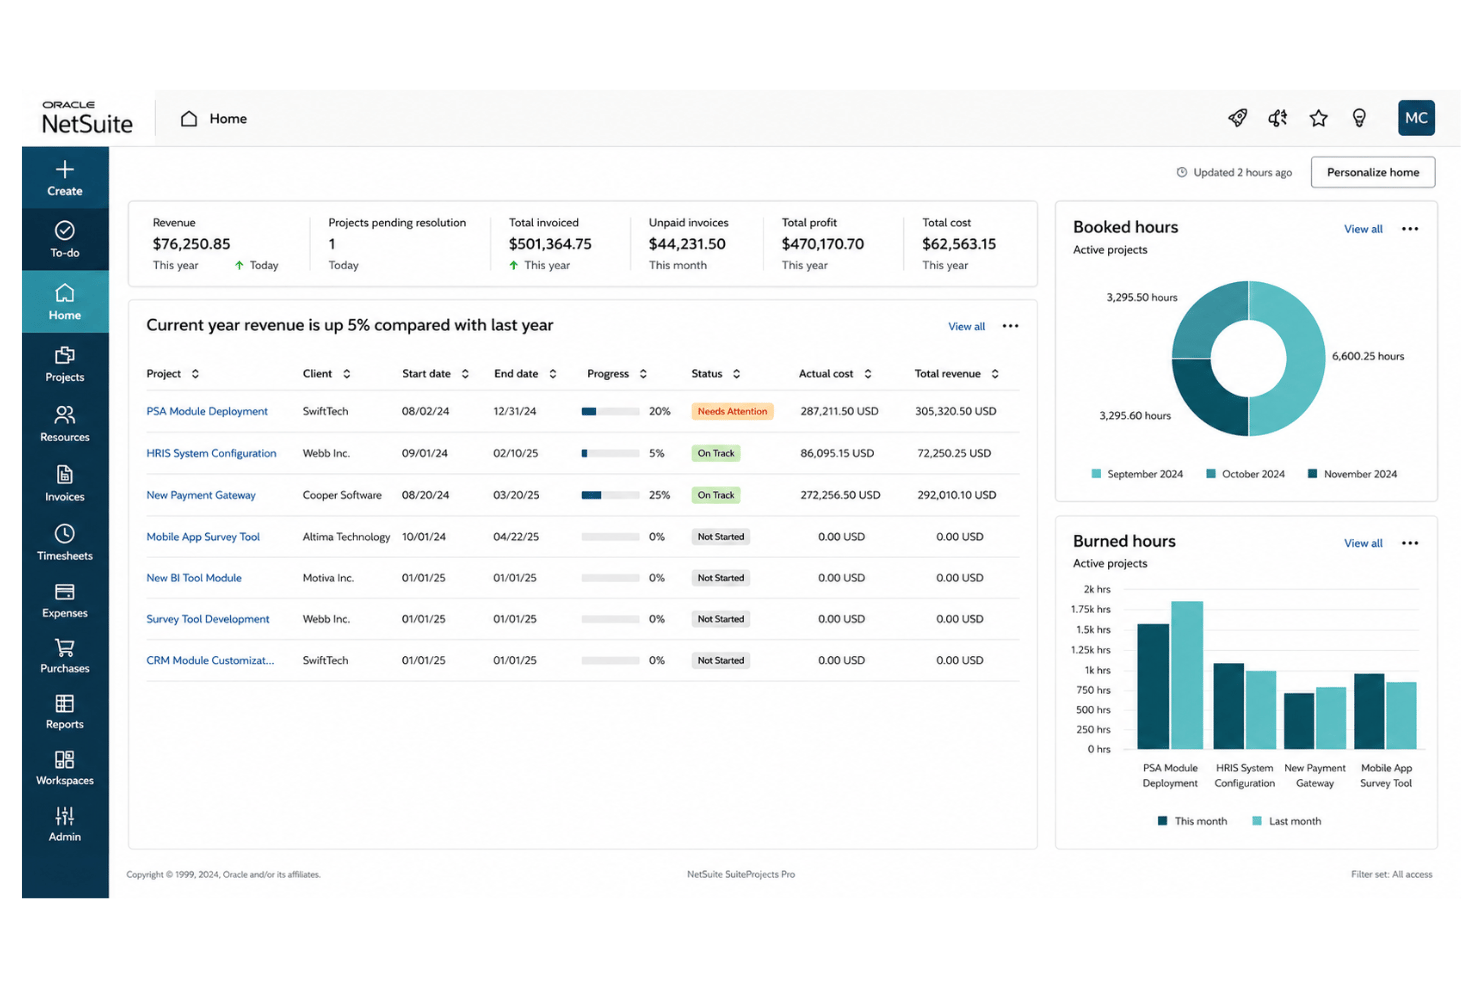The width and height of the screenshot is (1480, 987).
Task: Open Admin sliders icon
Action: click(65, 816)
